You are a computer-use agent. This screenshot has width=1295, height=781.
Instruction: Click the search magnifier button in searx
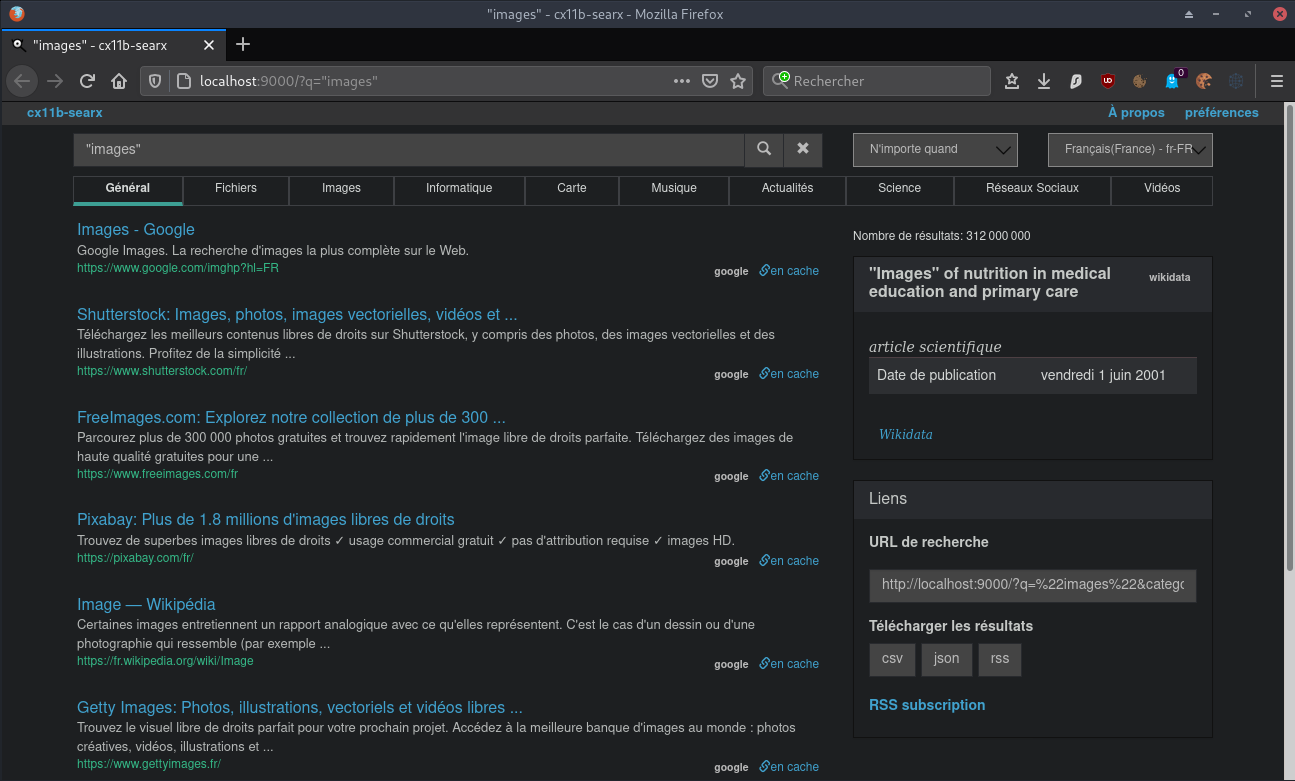click(764, 149)
